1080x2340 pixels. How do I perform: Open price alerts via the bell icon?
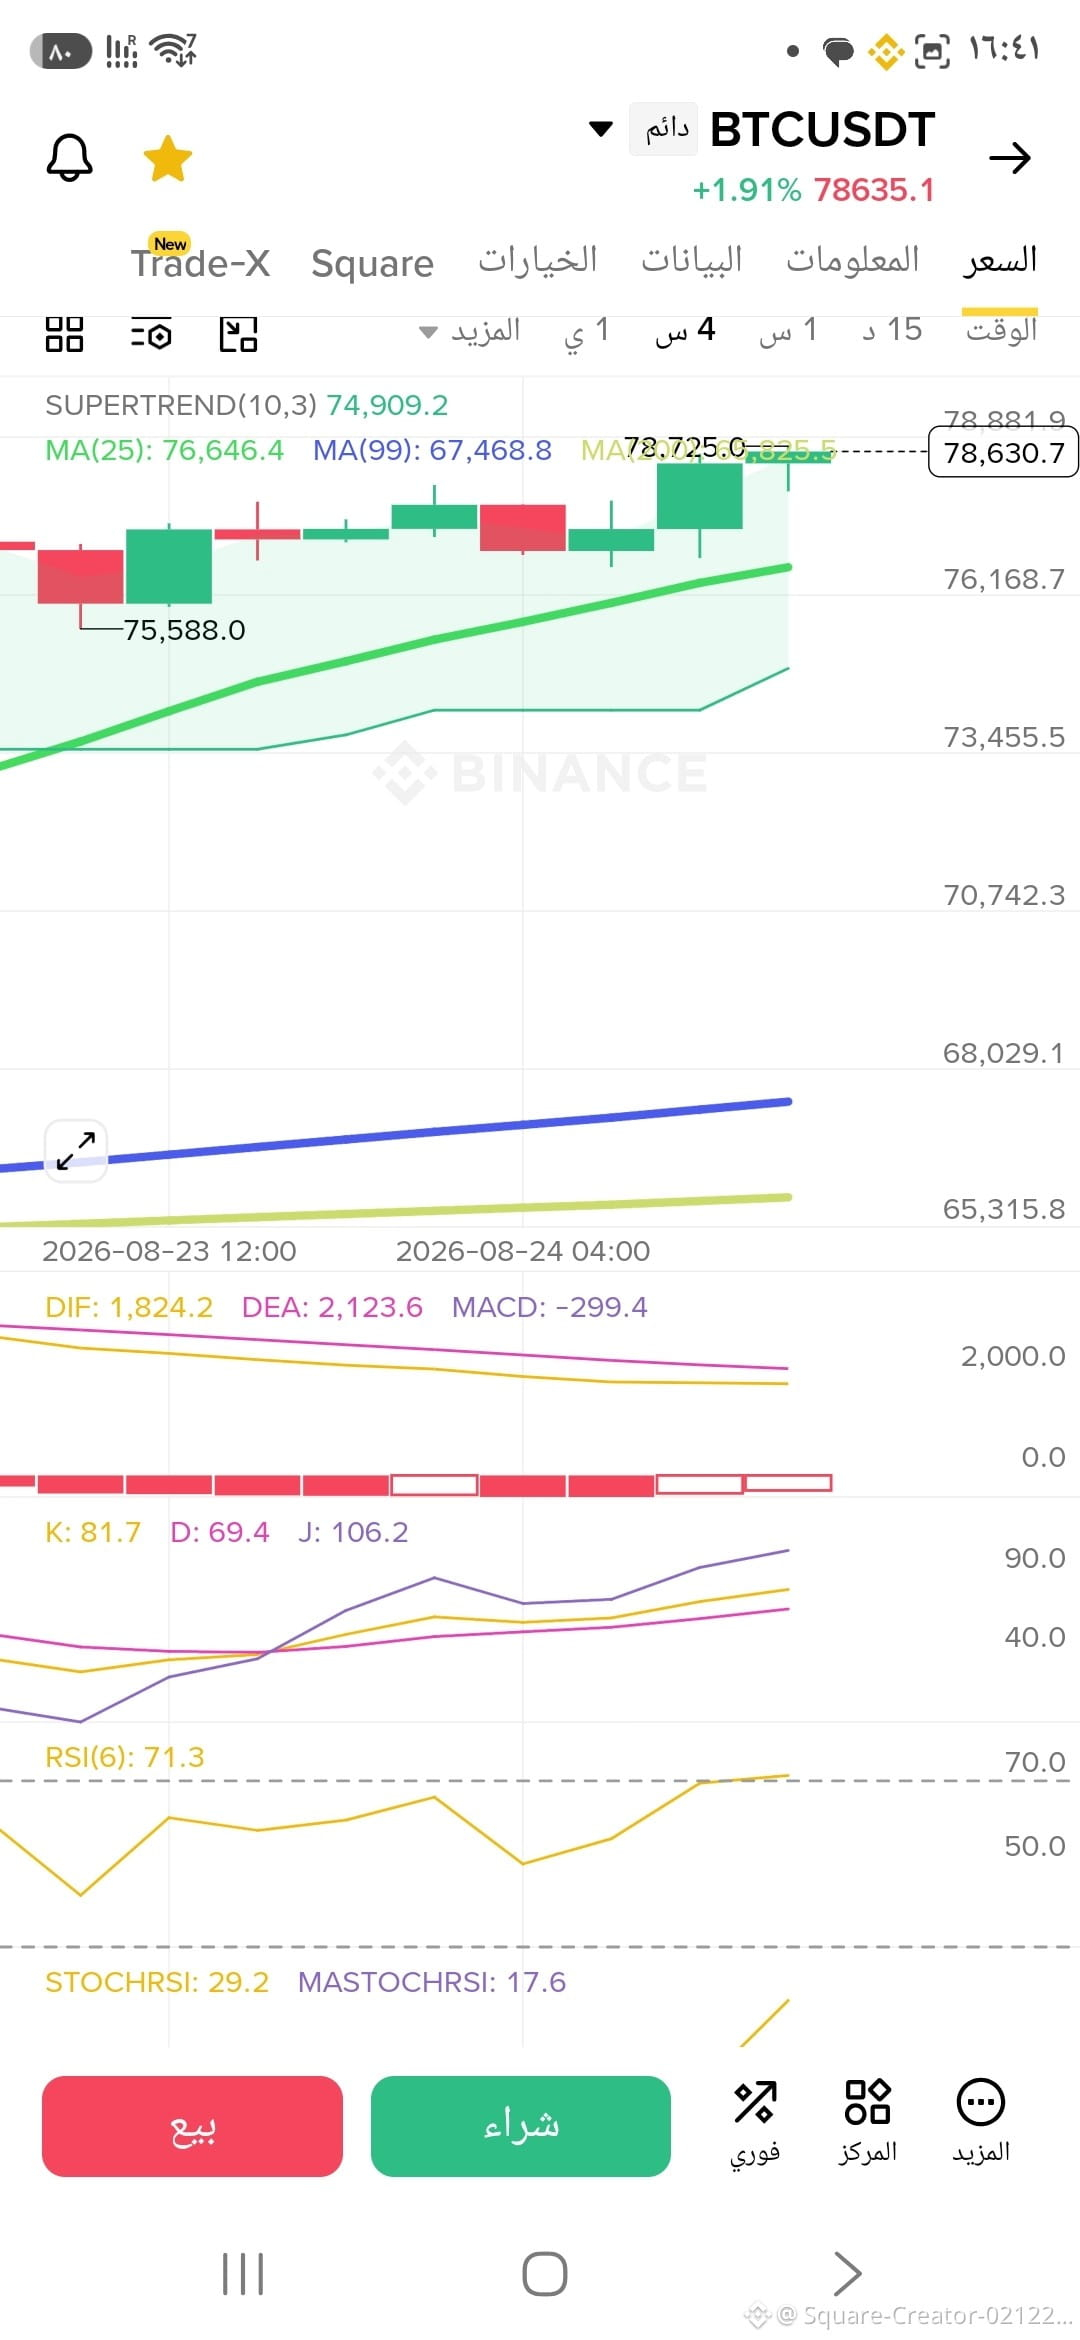point(69,158)
